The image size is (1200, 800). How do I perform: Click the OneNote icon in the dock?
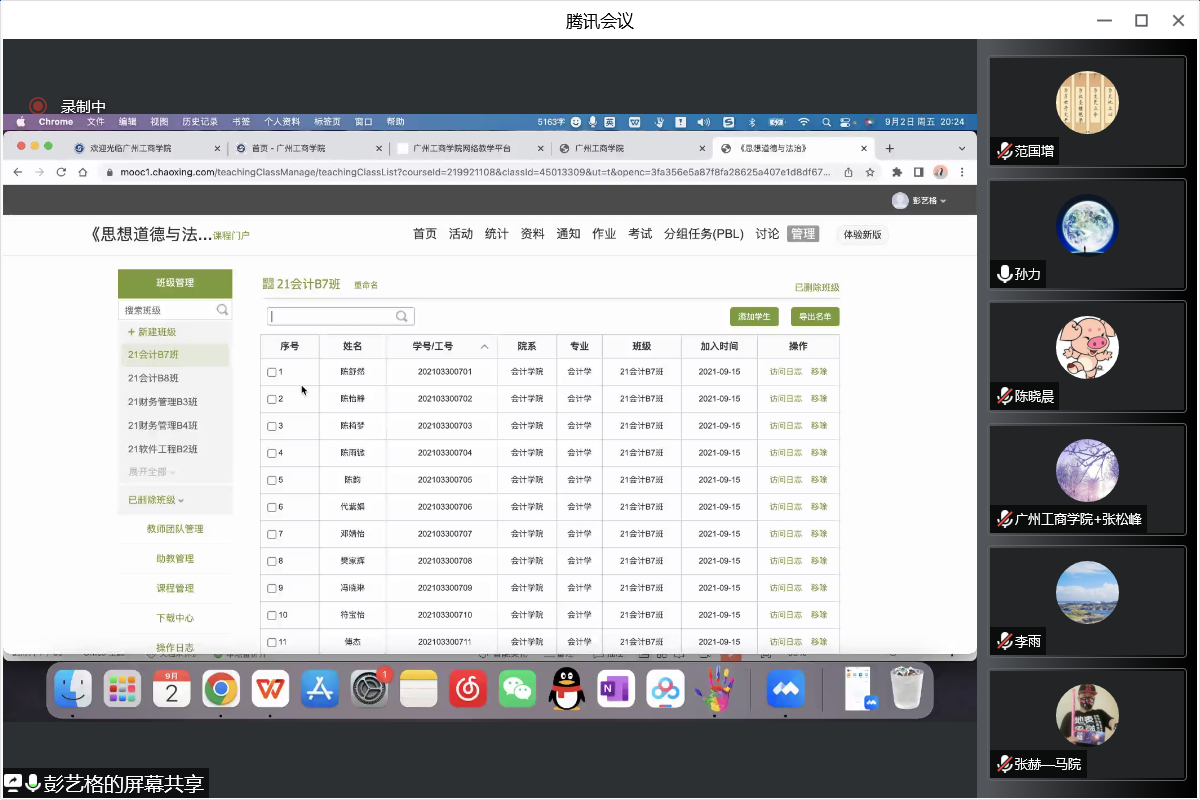615,689
